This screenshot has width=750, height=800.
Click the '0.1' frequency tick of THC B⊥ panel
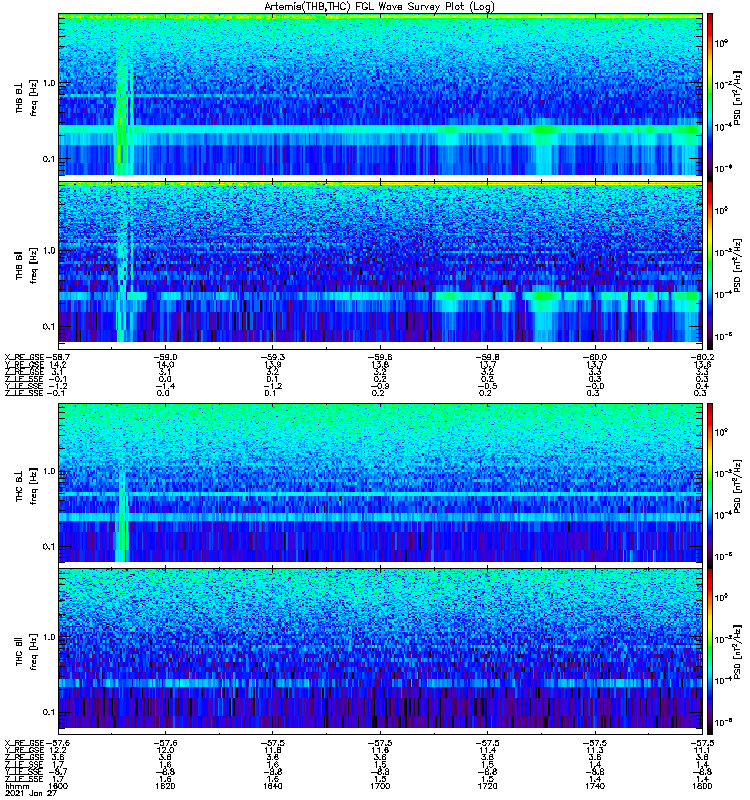(49, 546)
